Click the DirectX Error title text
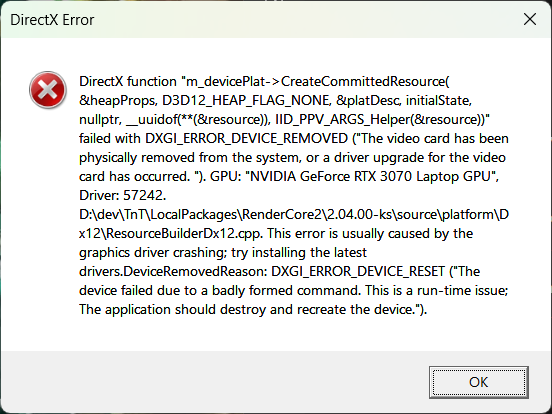The image size is (552, 414). (x=52, y=20)
